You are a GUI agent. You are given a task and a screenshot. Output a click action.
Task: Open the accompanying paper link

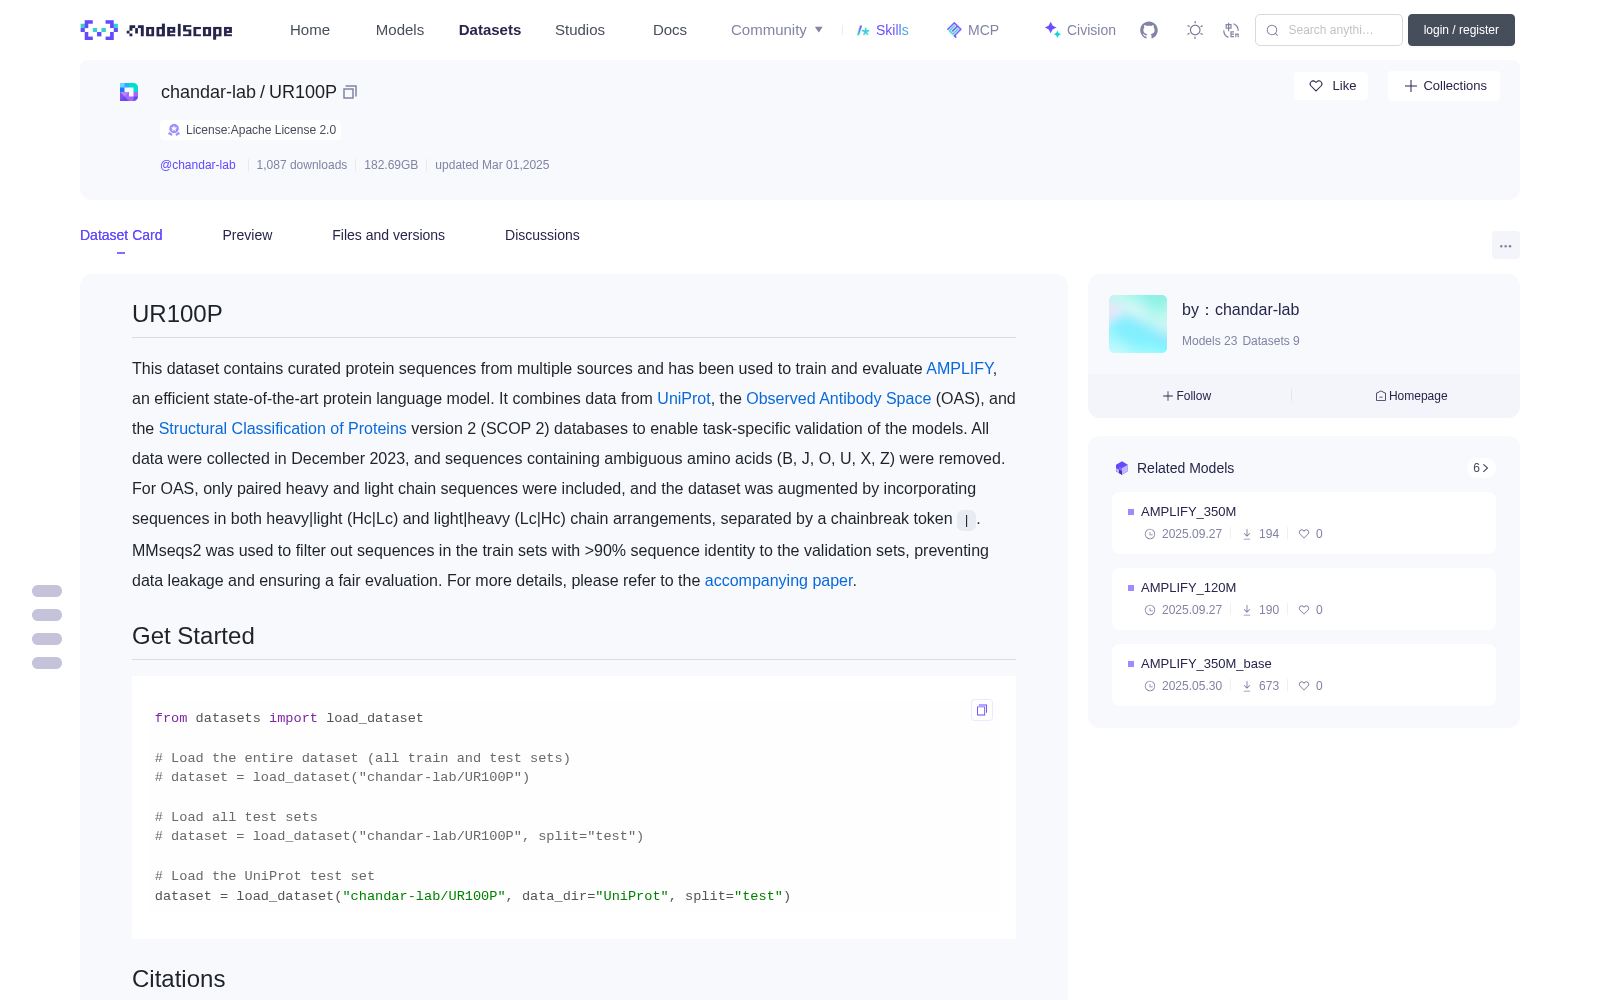tap(778, 581)
